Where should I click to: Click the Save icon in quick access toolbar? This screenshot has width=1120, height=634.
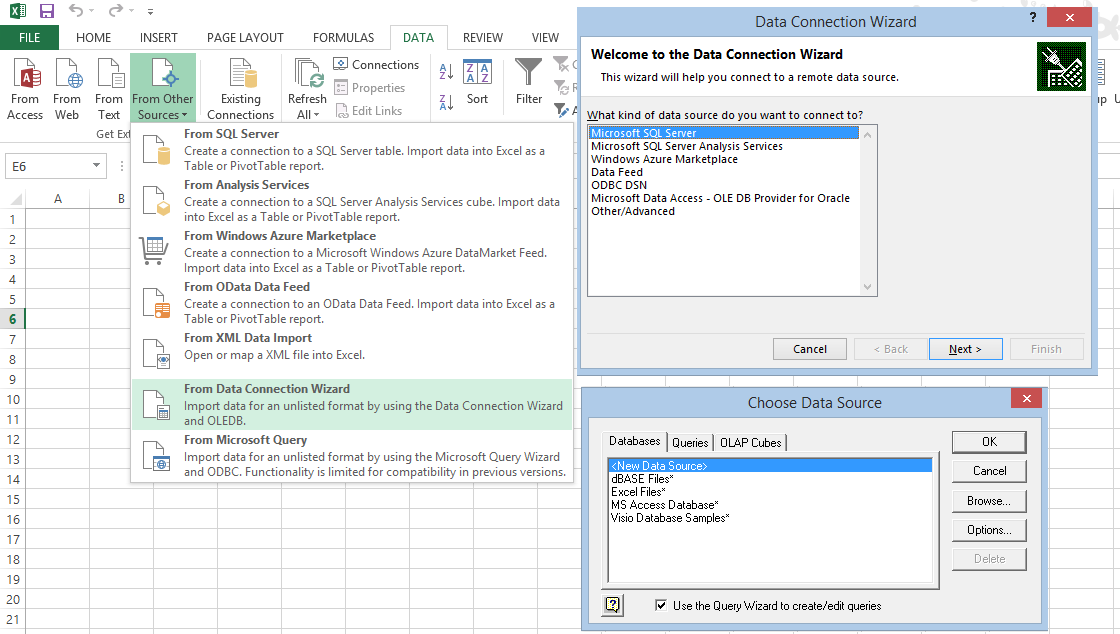pyautogui.click(x=46, y=11)
